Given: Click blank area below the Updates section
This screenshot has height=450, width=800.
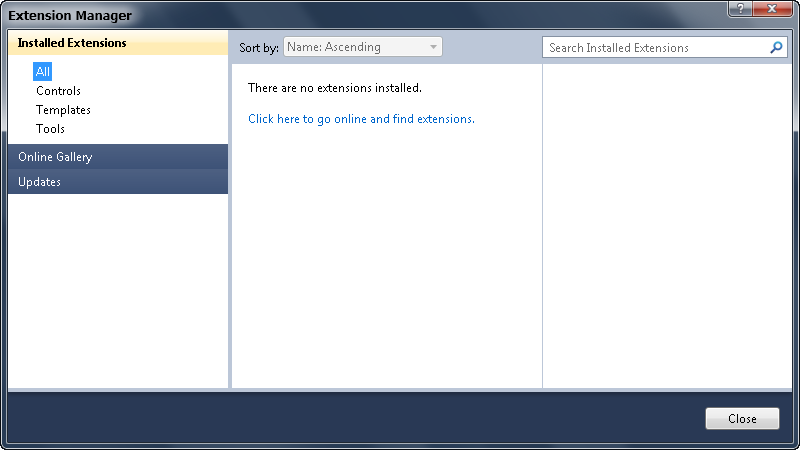Looking at the screenshot, I should [118, 290].
